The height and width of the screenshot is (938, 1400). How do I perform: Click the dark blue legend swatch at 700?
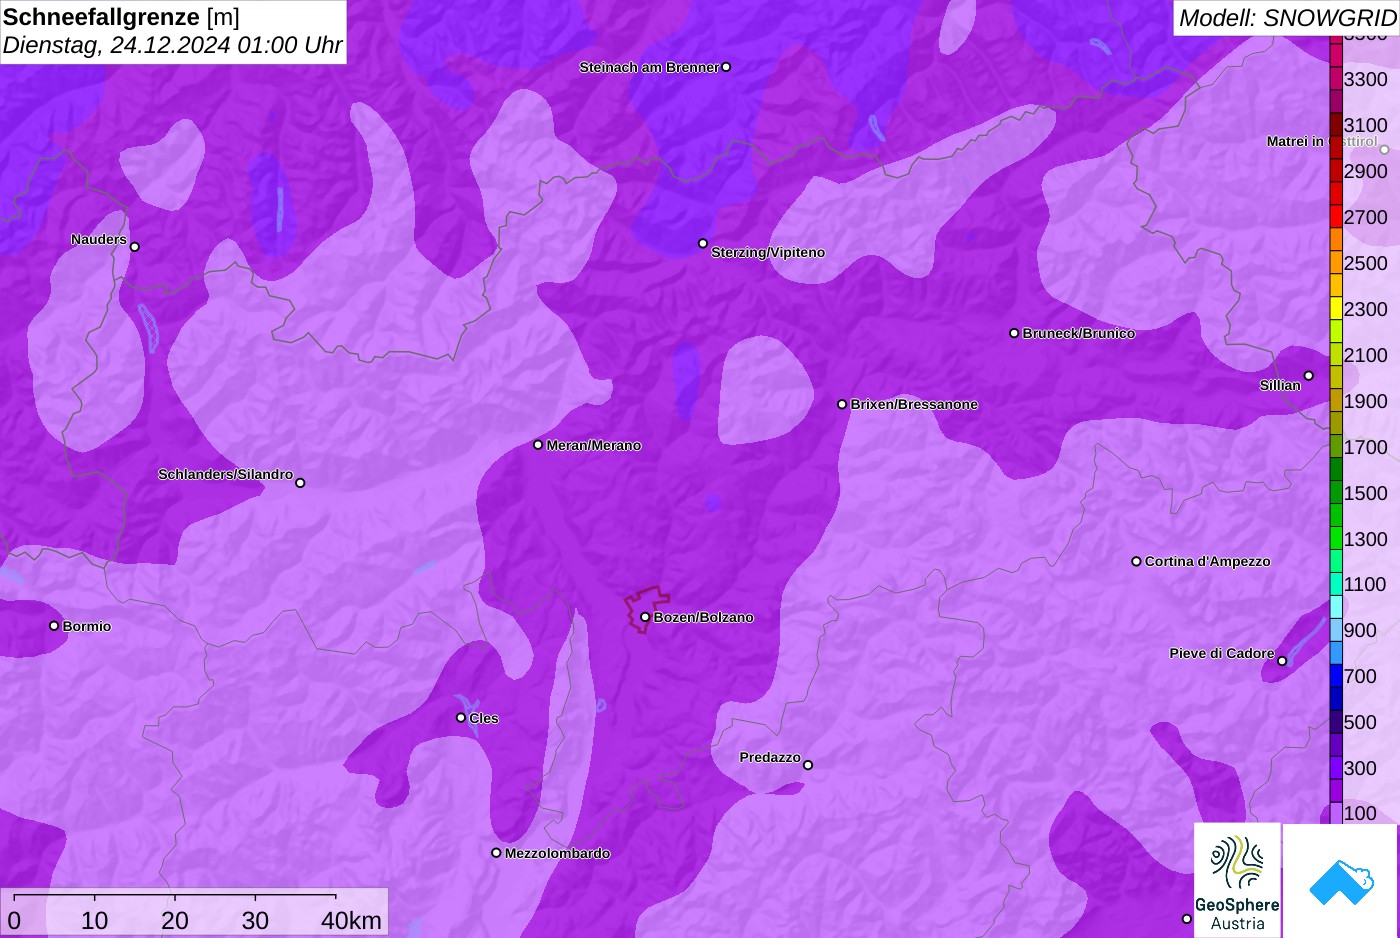(1336, 676)
